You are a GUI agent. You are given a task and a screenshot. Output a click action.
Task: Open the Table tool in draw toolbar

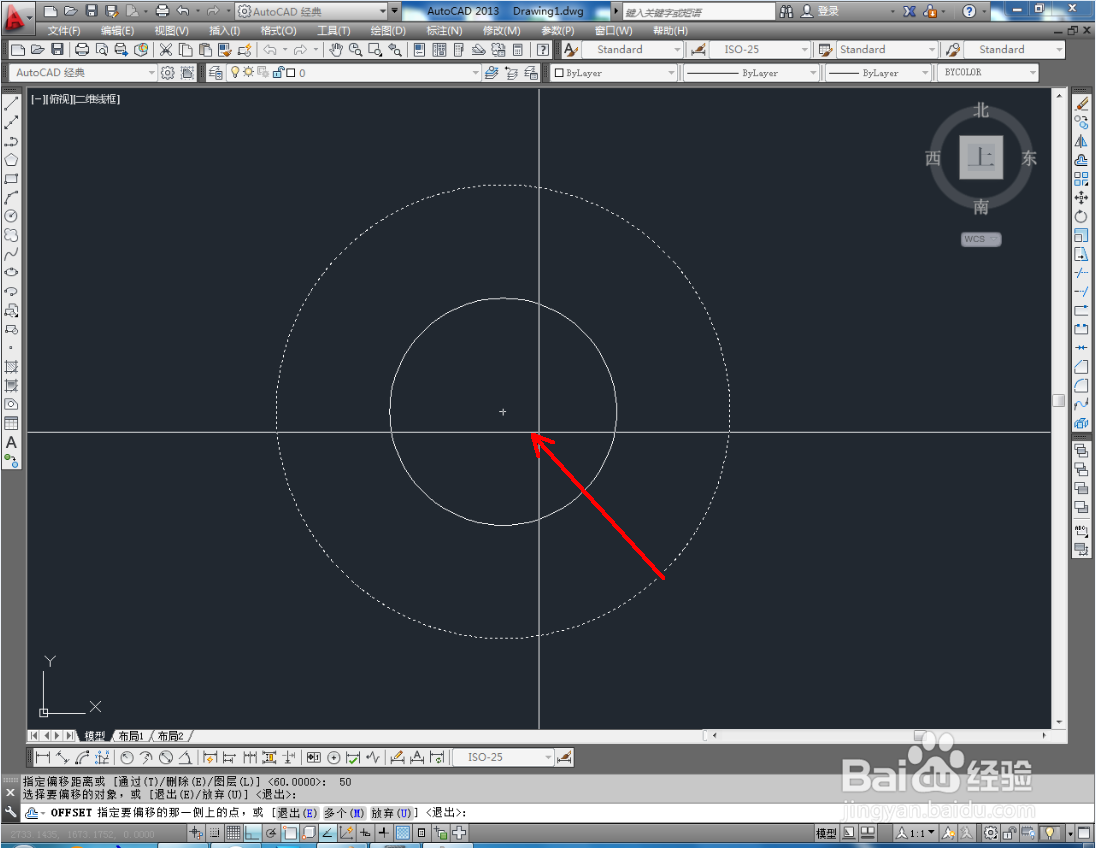point(11,423)
